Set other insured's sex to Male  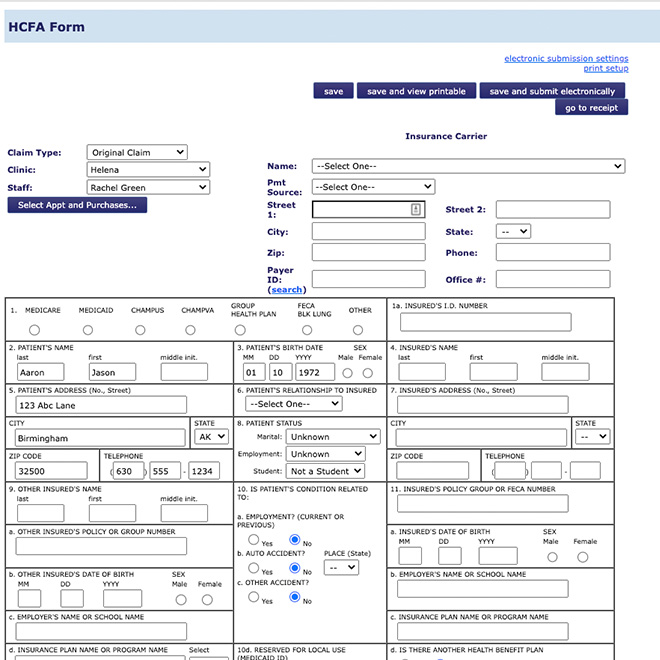181,600
